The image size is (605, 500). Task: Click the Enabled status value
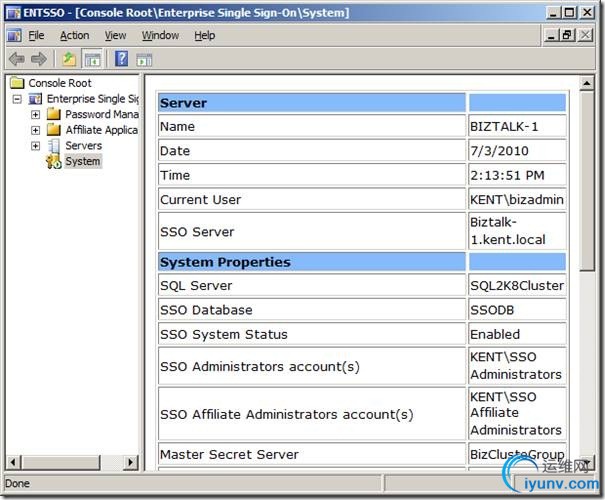pyautogui.click(x=495, y=334)
